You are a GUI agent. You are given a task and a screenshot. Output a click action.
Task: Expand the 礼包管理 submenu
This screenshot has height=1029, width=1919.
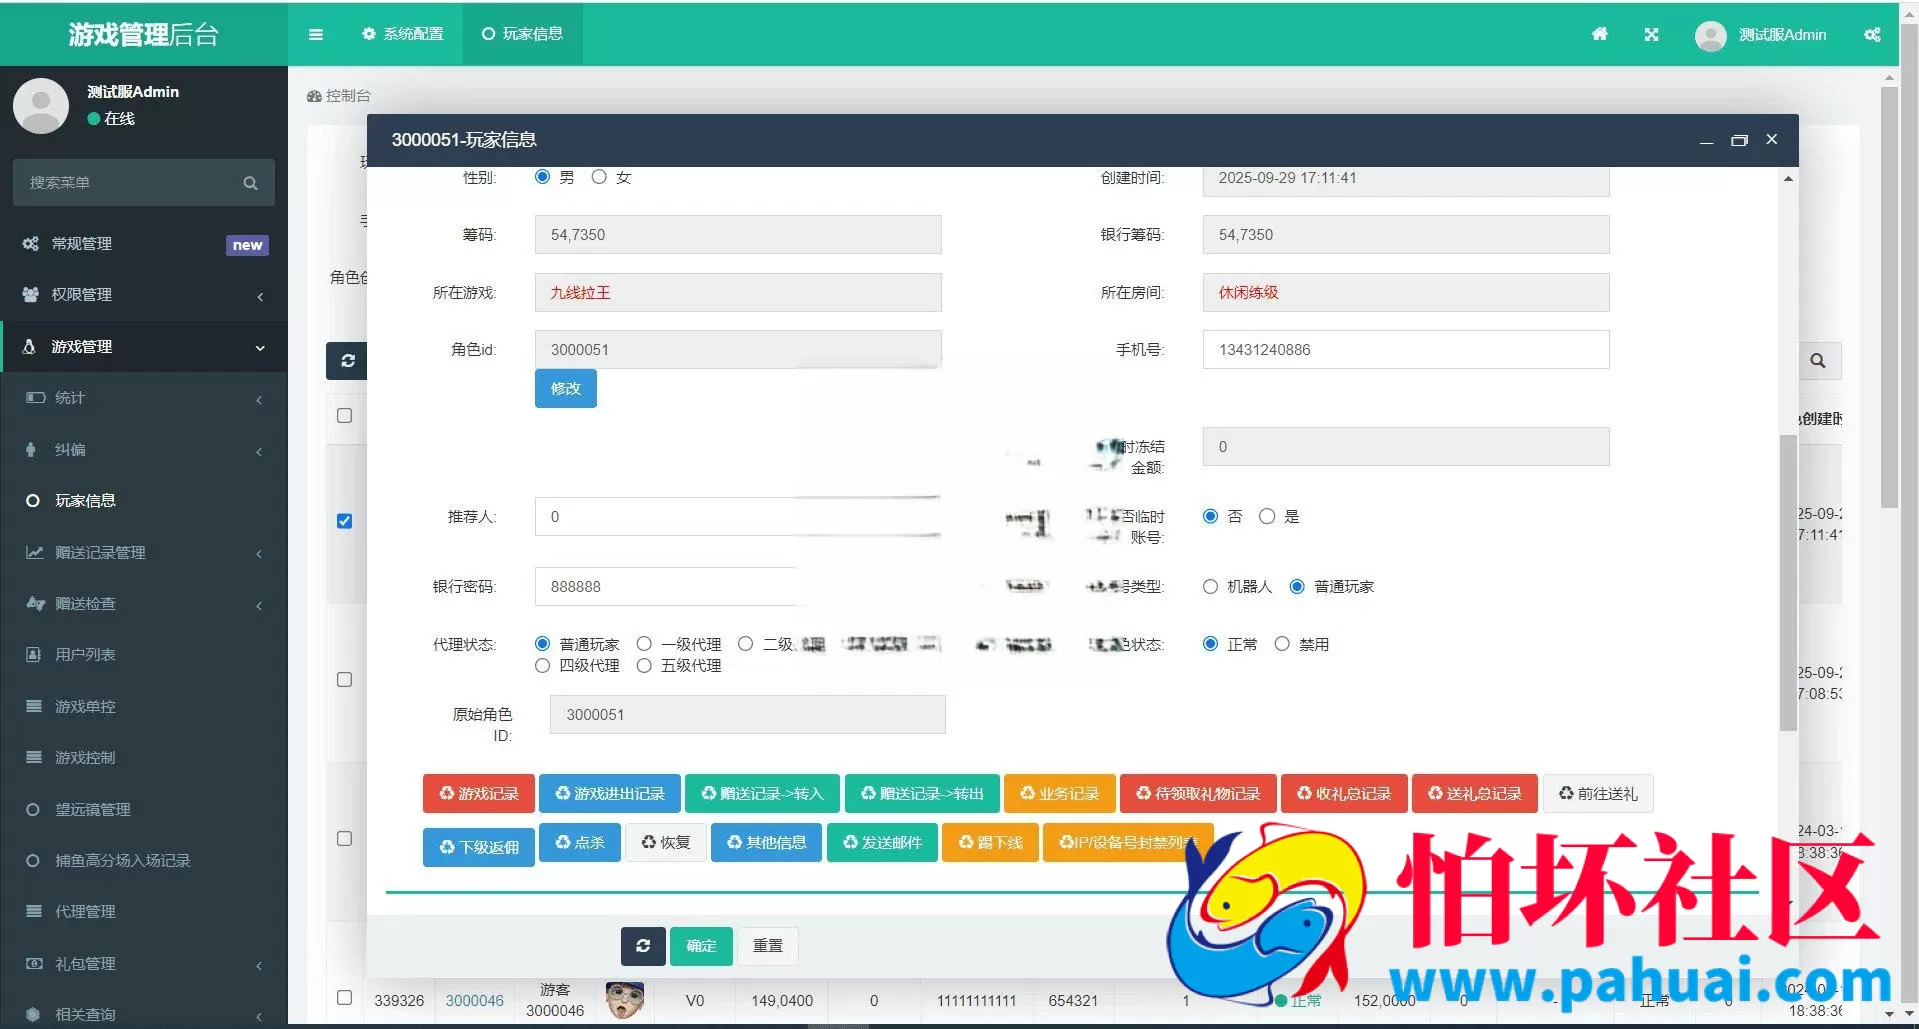pos(144,964)
